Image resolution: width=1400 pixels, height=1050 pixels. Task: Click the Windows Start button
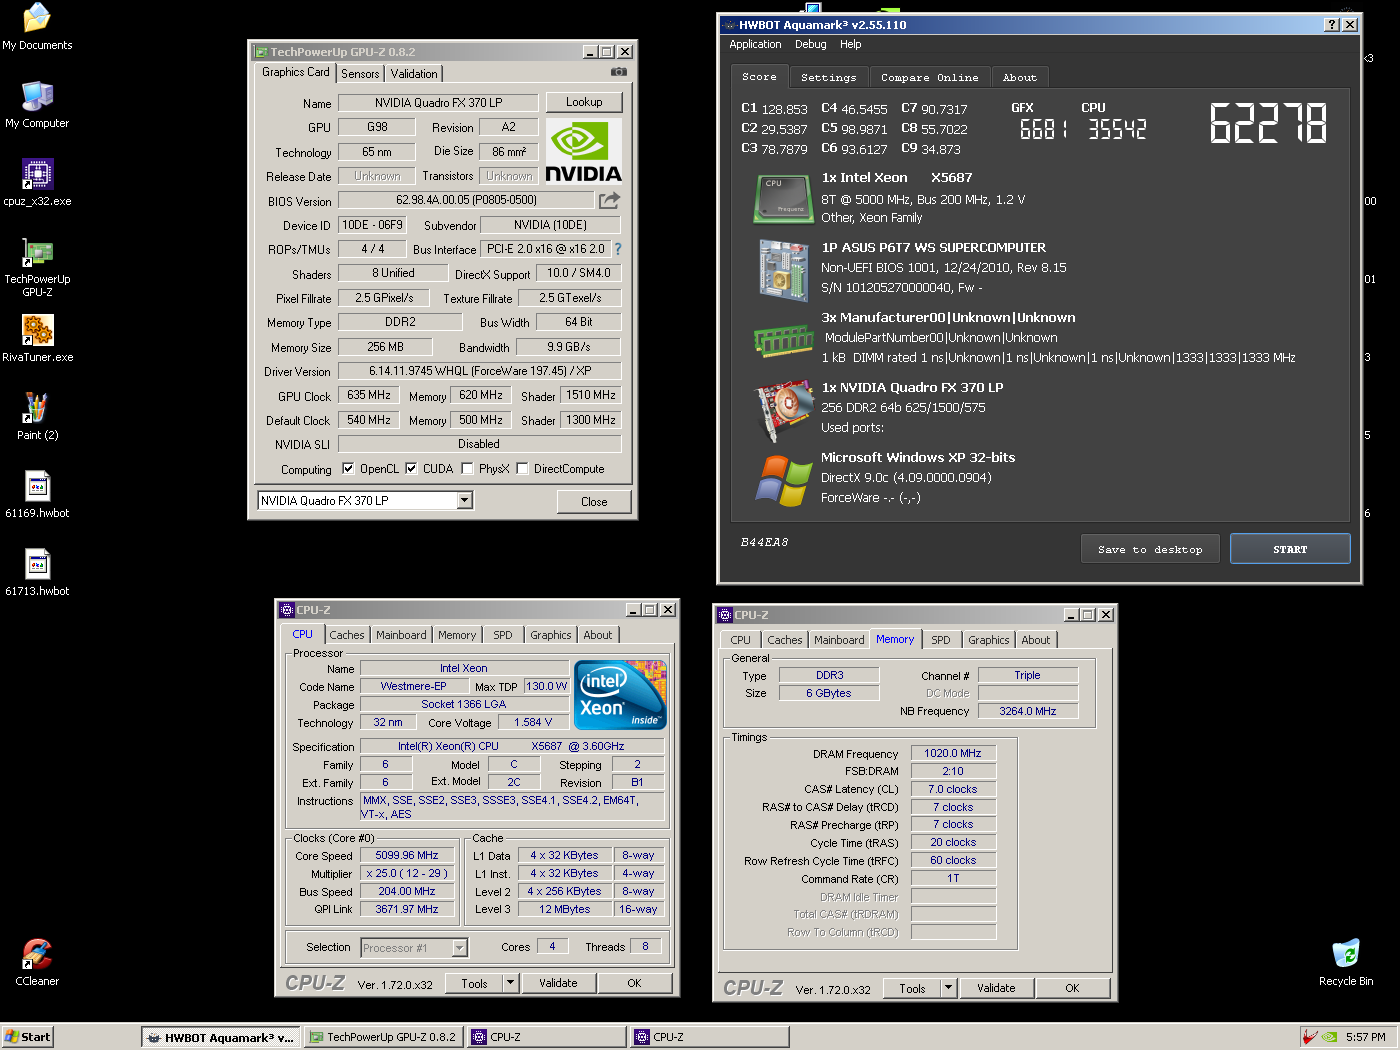[27, 1037]
